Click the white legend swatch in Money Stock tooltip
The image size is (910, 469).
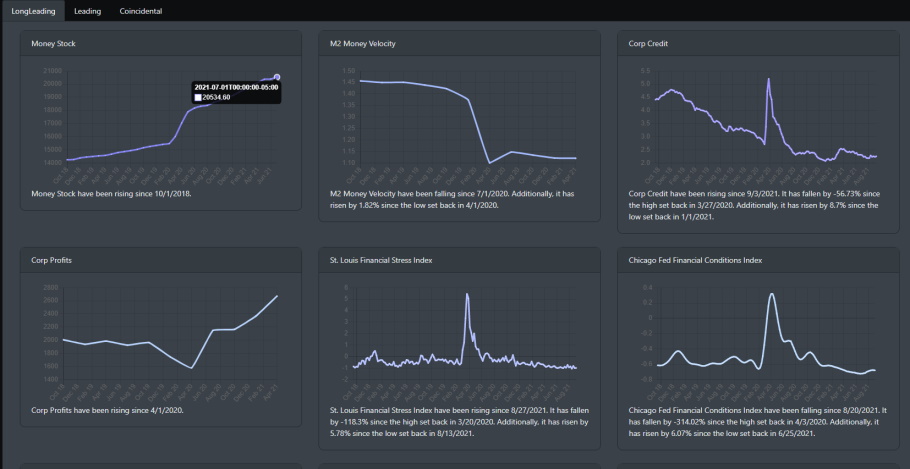point(198,97)
